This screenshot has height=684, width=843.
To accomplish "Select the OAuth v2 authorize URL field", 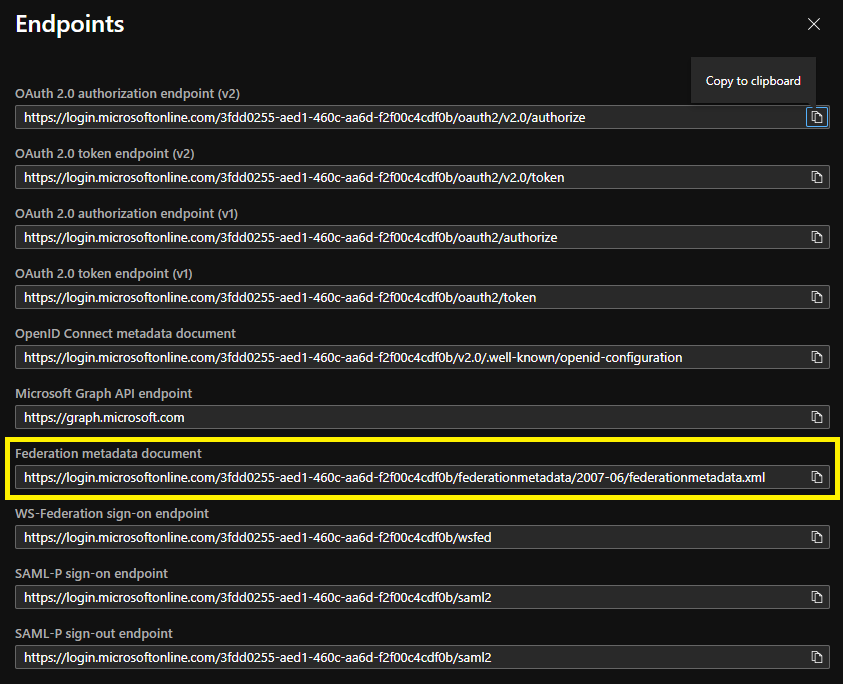I will [x=410, y=117].
